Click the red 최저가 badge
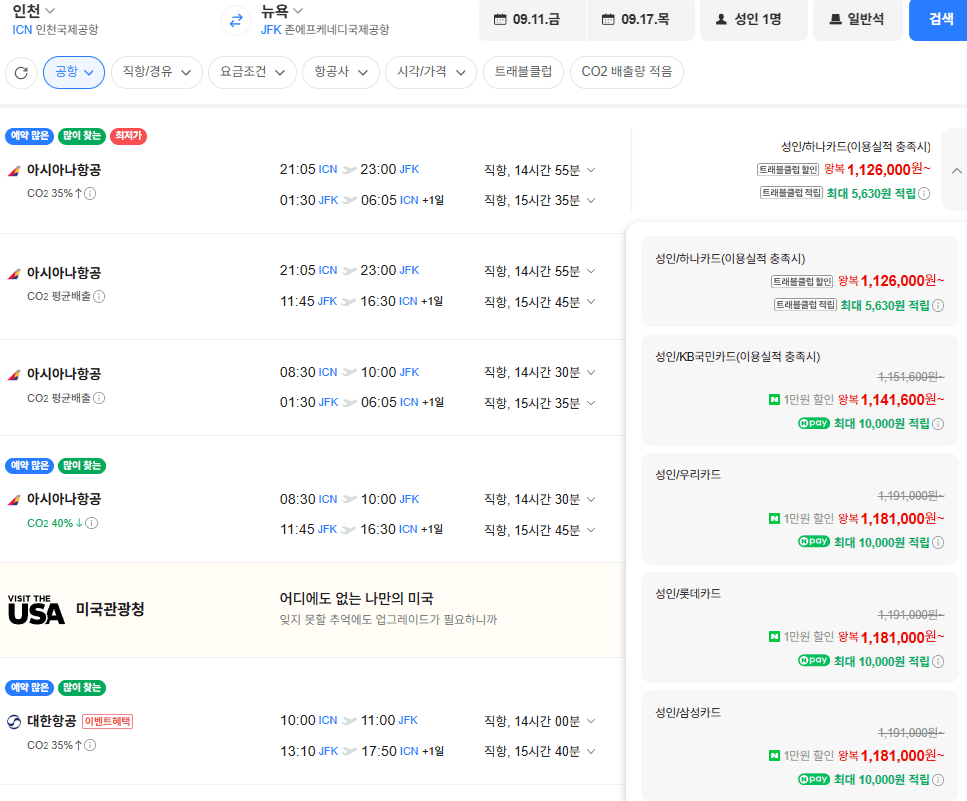Viewport: 967px width, 801px height. (128, 136)
